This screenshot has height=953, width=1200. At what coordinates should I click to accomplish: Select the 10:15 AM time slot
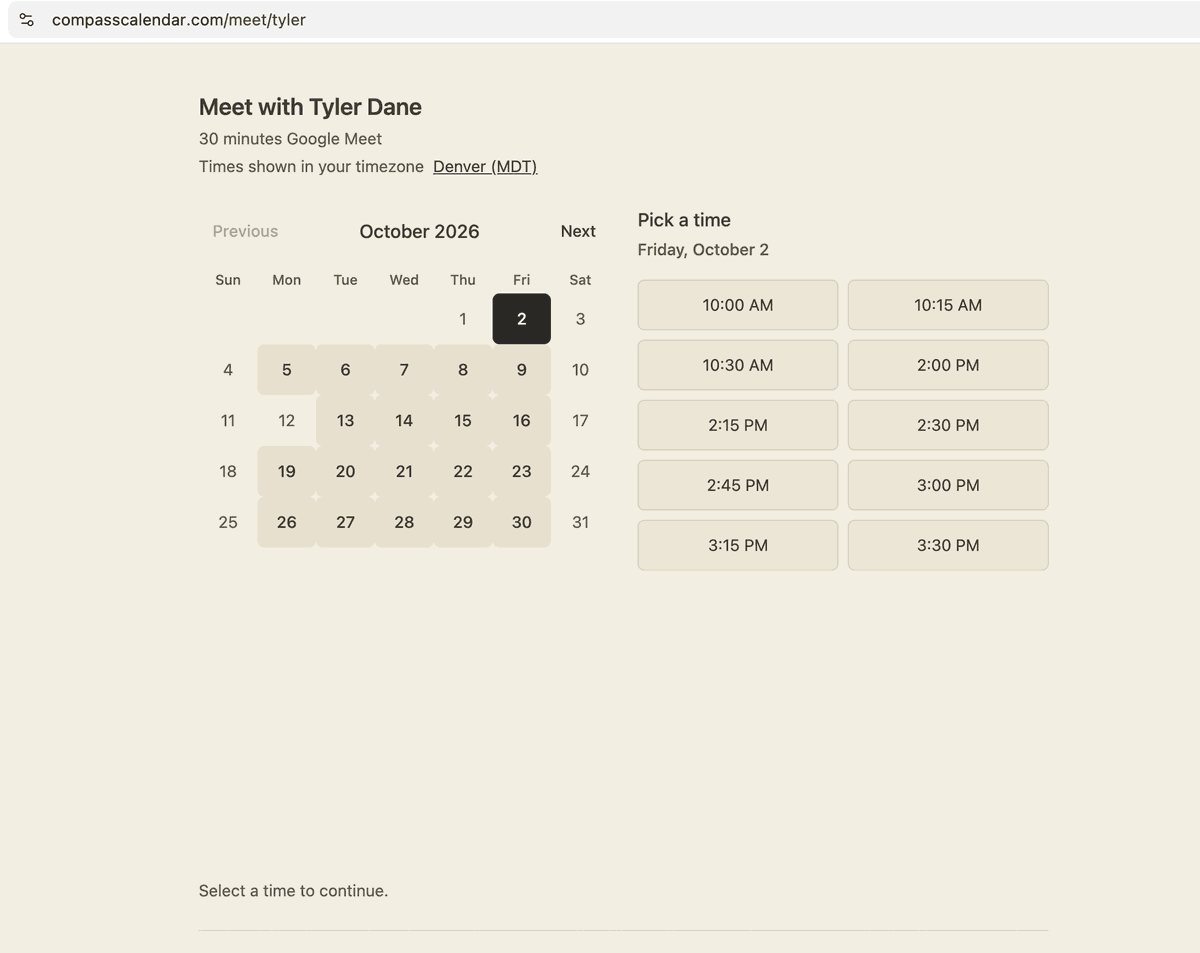pyautogui.click(x=948, y=305)
